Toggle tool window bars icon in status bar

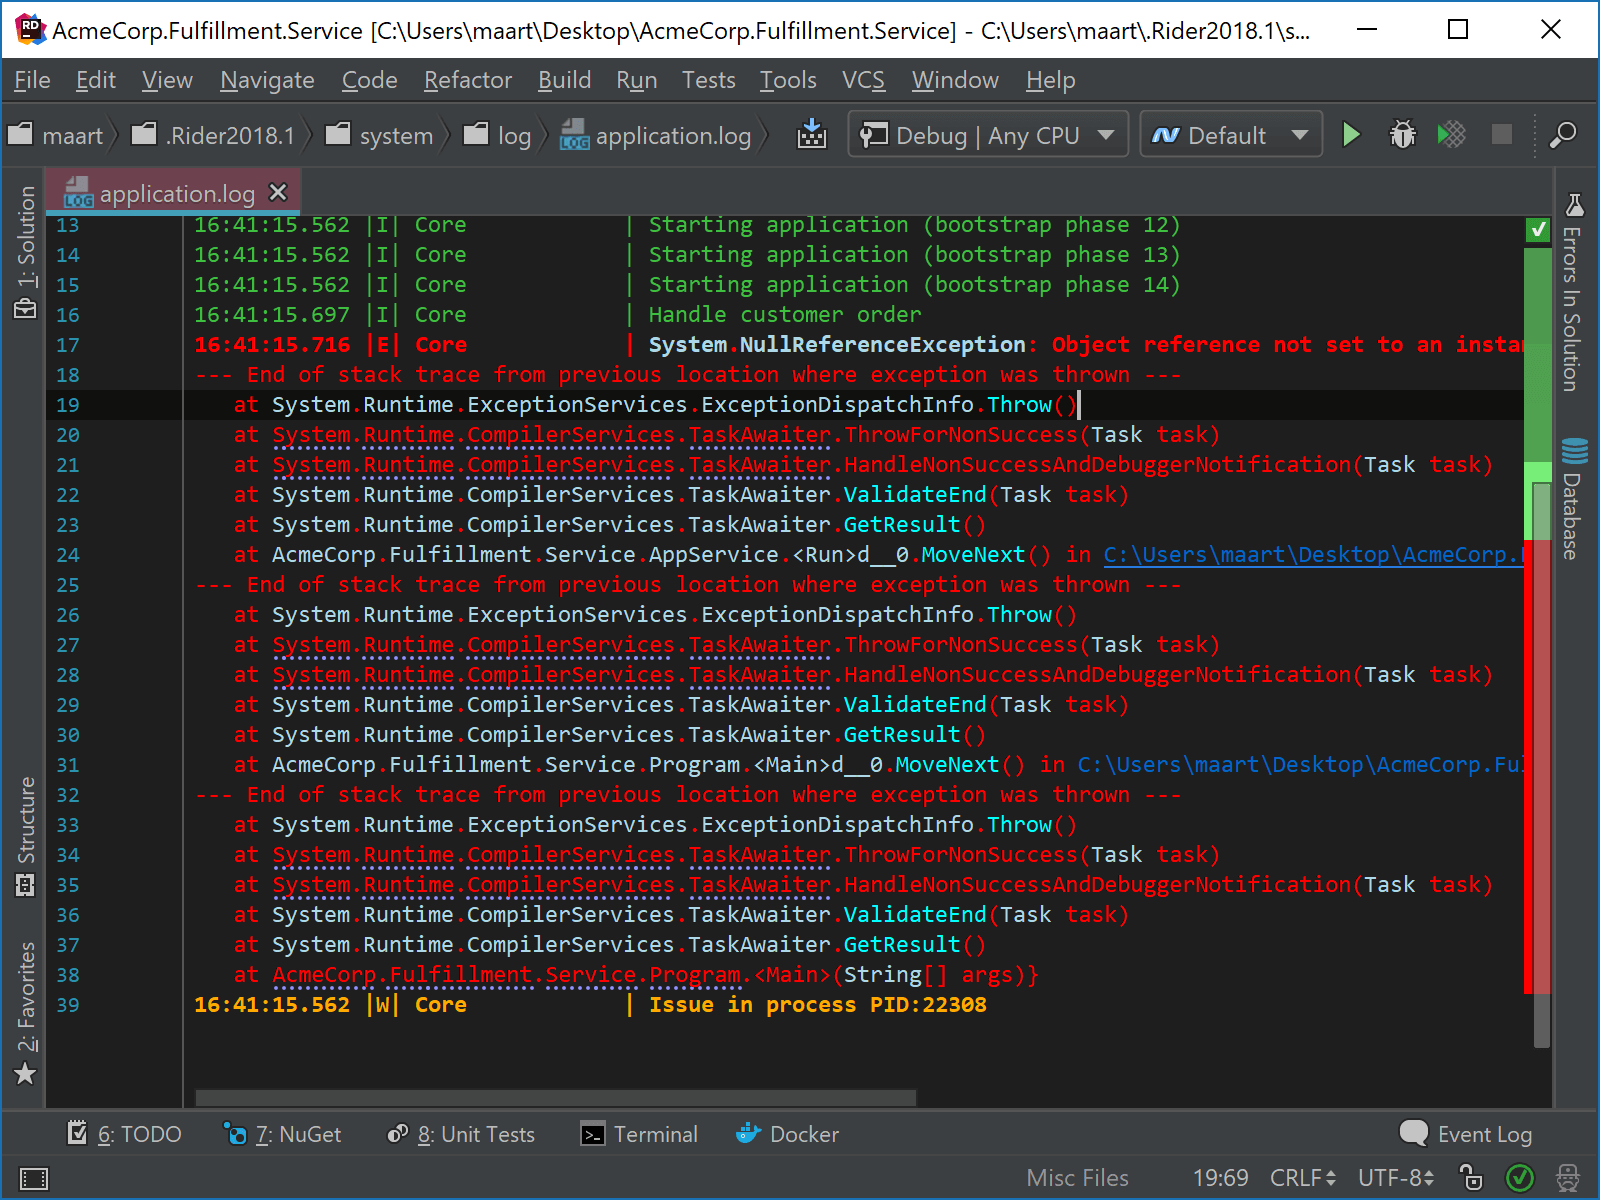coord(34,1178)
